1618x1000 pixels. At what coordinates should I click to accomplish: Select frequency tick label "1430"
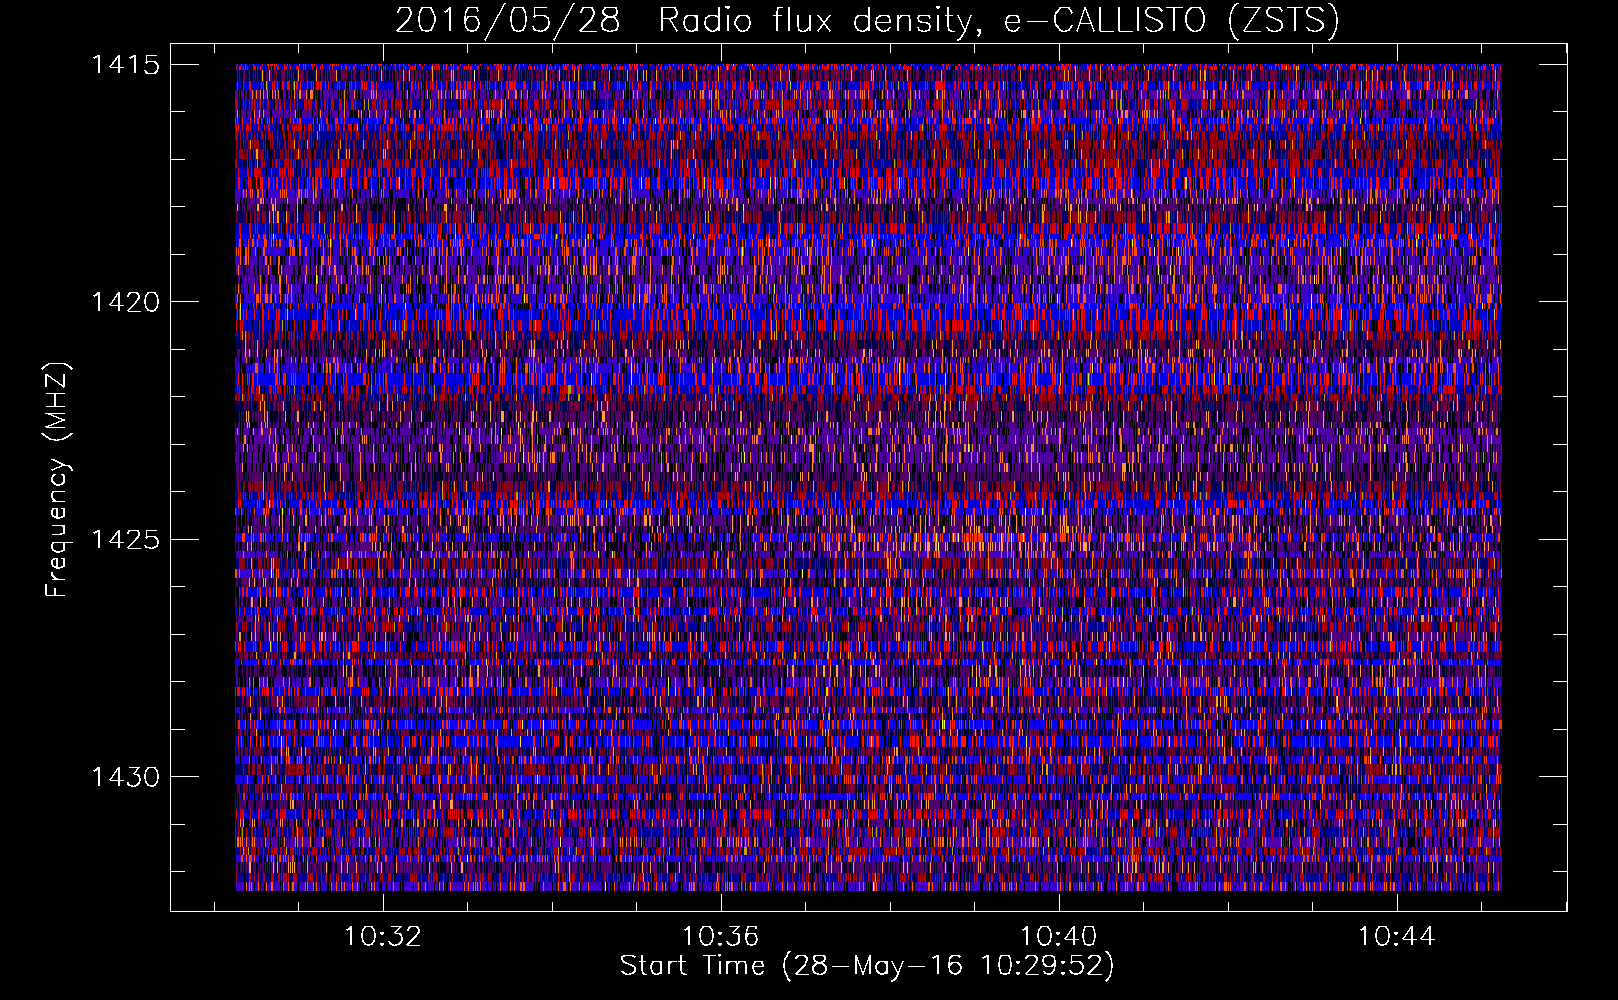pos(125,777)
